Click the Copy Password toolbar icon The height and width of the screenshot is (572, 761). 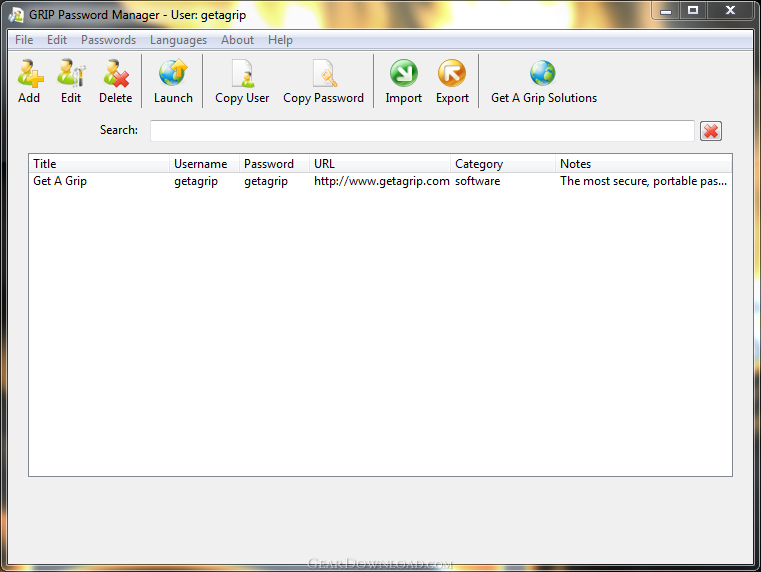[324, 73]
